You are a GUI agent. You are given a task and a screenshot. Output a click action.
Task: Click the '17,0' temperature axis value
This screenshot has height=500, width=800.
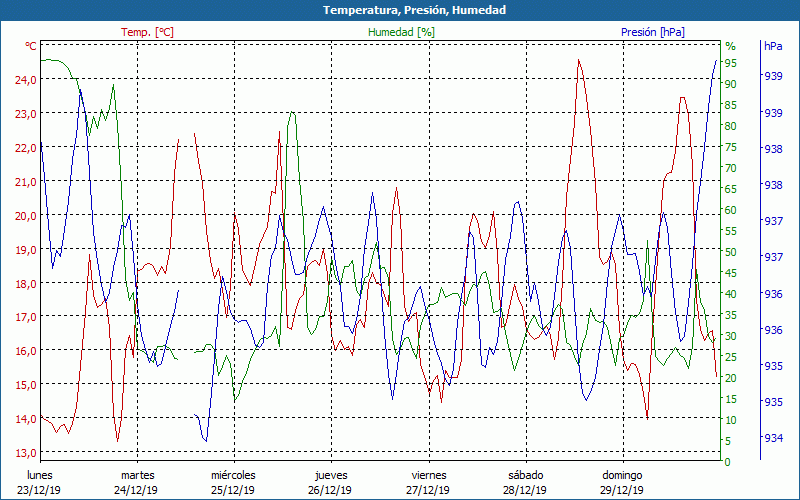tap(26, 317)
